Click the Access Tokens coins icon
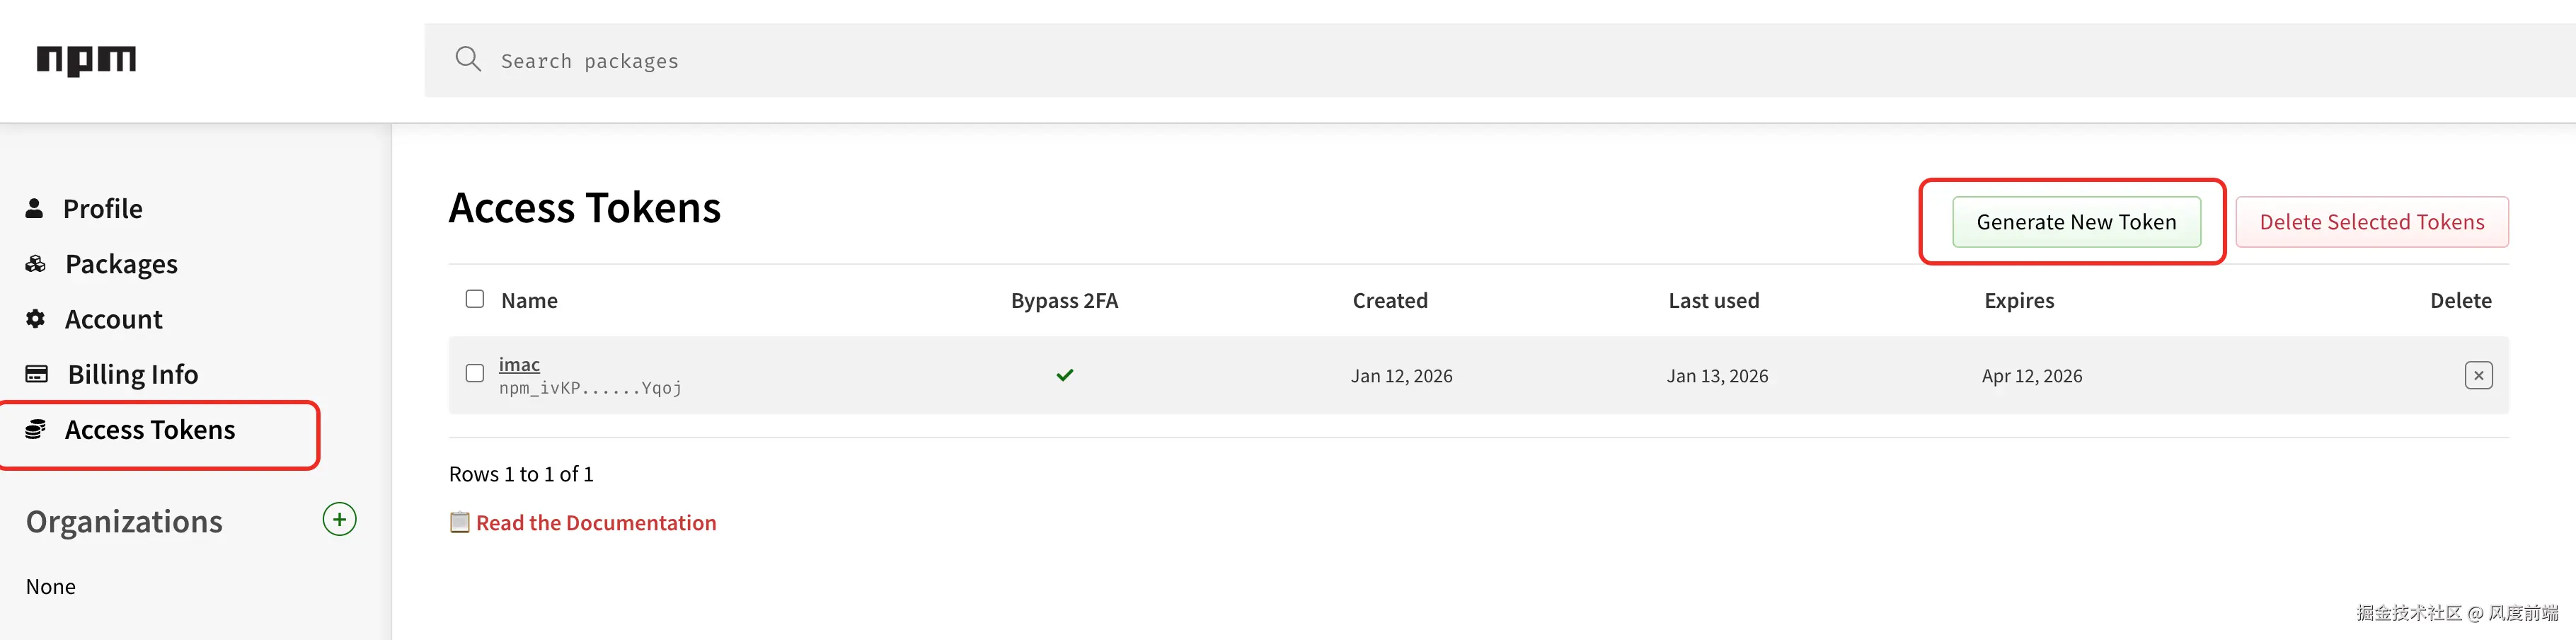Image resolution: width=2576 pixels, height=640 pixels. 36,429
